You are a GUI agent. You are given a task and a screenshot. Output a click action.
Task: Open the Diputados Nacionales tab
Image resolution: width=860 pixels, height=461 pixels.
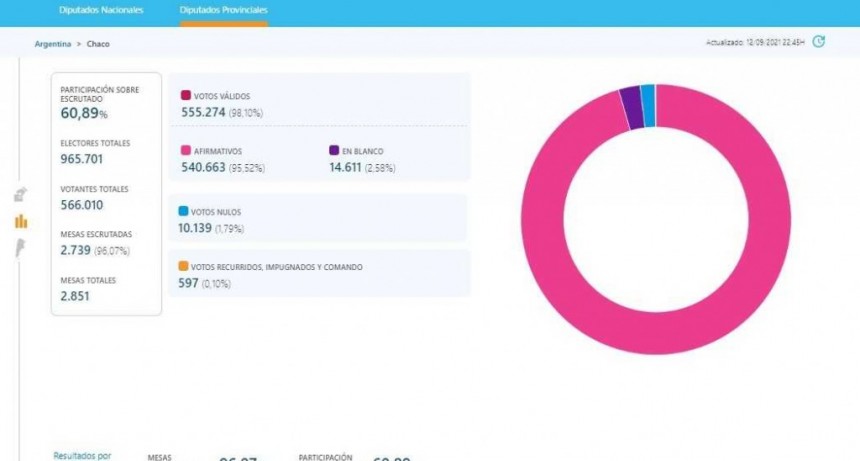coord(101,10)
